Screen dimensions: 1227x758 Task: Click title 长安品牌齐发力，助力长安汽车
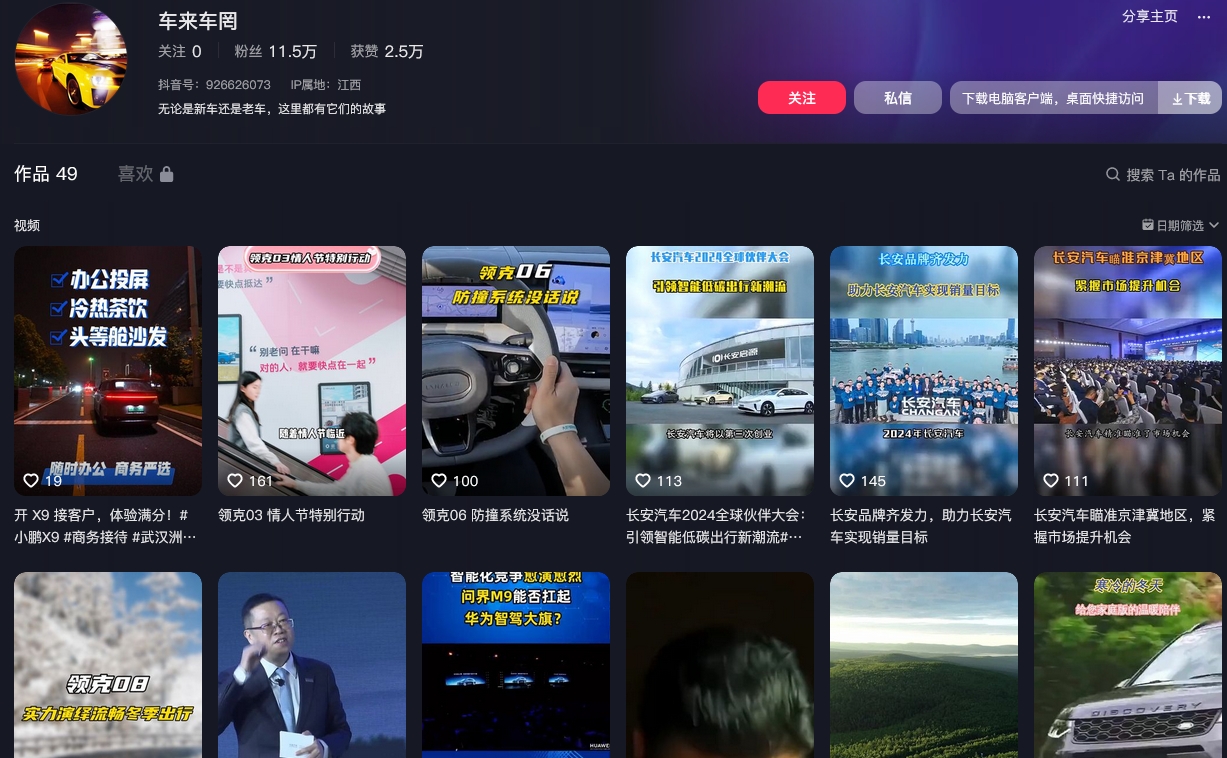click(921, 526)
